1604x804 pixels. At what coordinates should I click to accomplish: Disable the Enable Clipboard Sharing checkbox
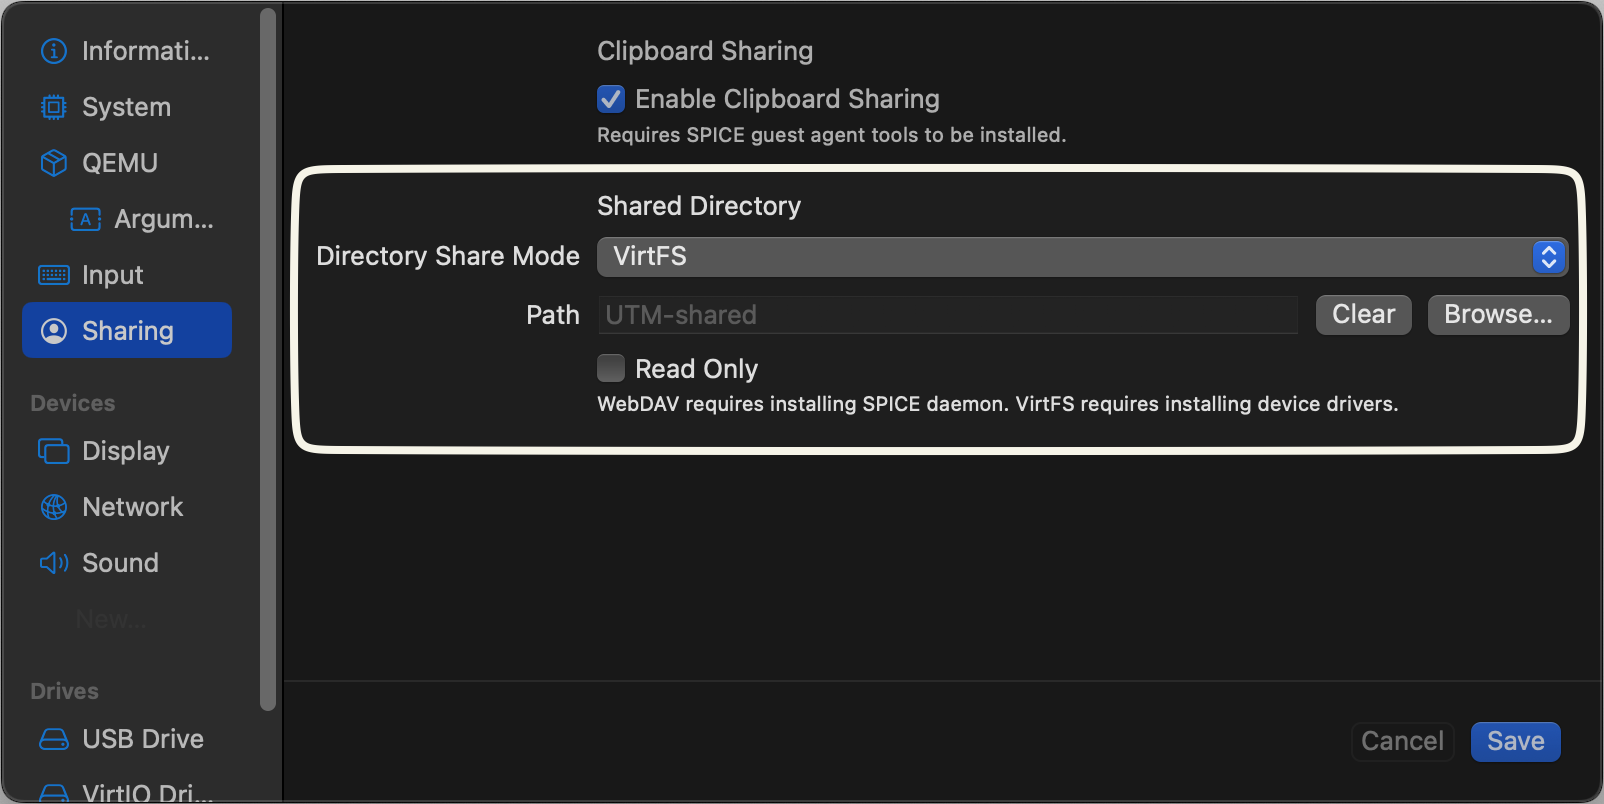coord(611,99)
